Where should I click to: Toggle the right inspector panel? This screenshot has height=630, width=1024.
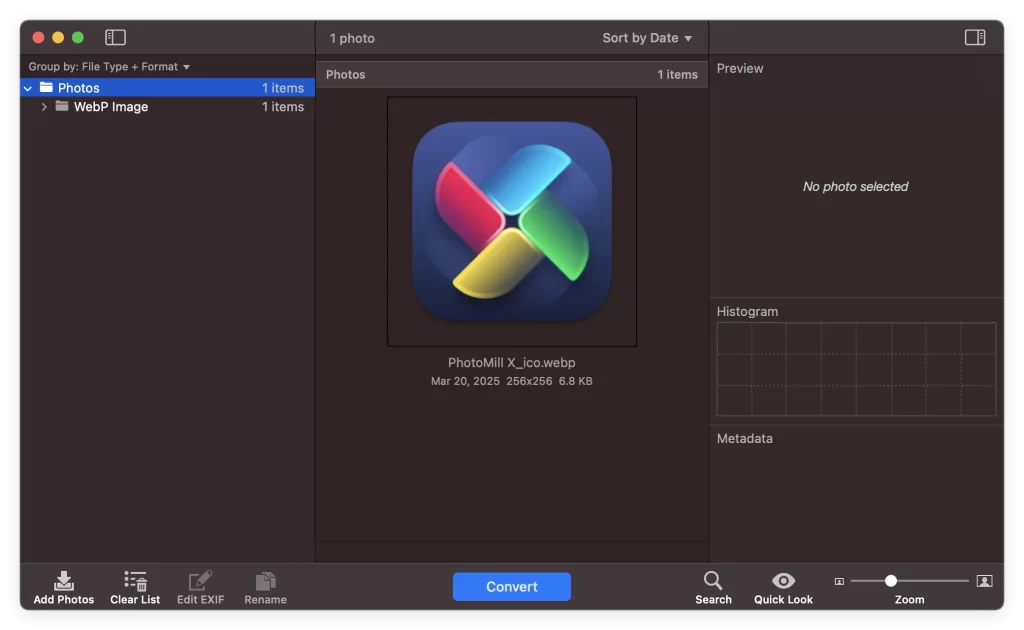(975, 38)
